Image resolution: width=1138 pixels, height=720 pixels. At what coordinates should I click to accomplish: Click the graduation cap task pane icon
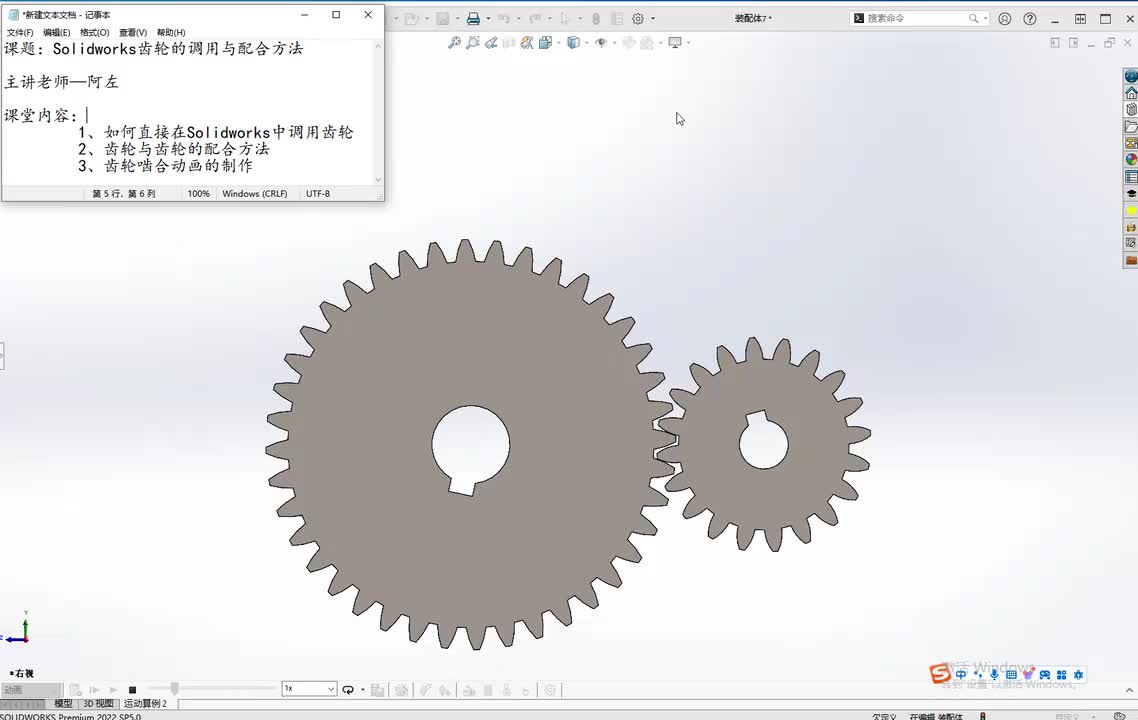point(1131,194)
